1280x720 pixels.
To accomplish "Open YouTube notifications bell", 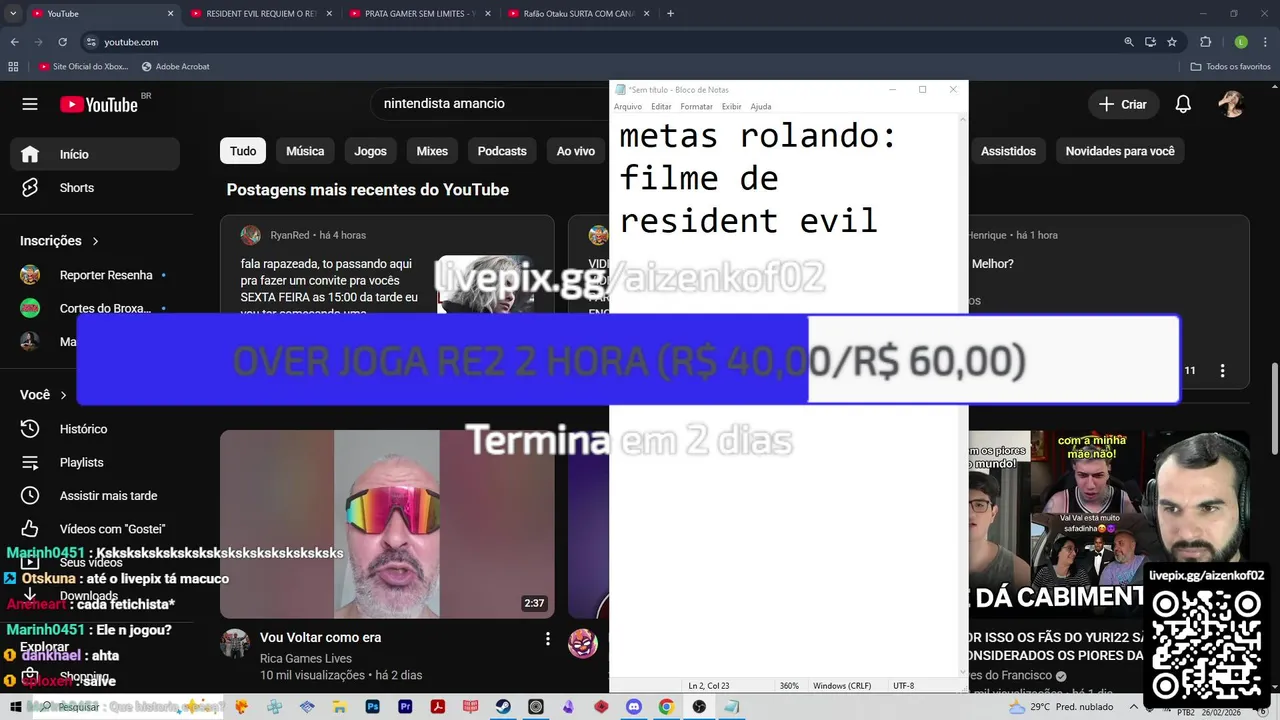I will 1183,104.
